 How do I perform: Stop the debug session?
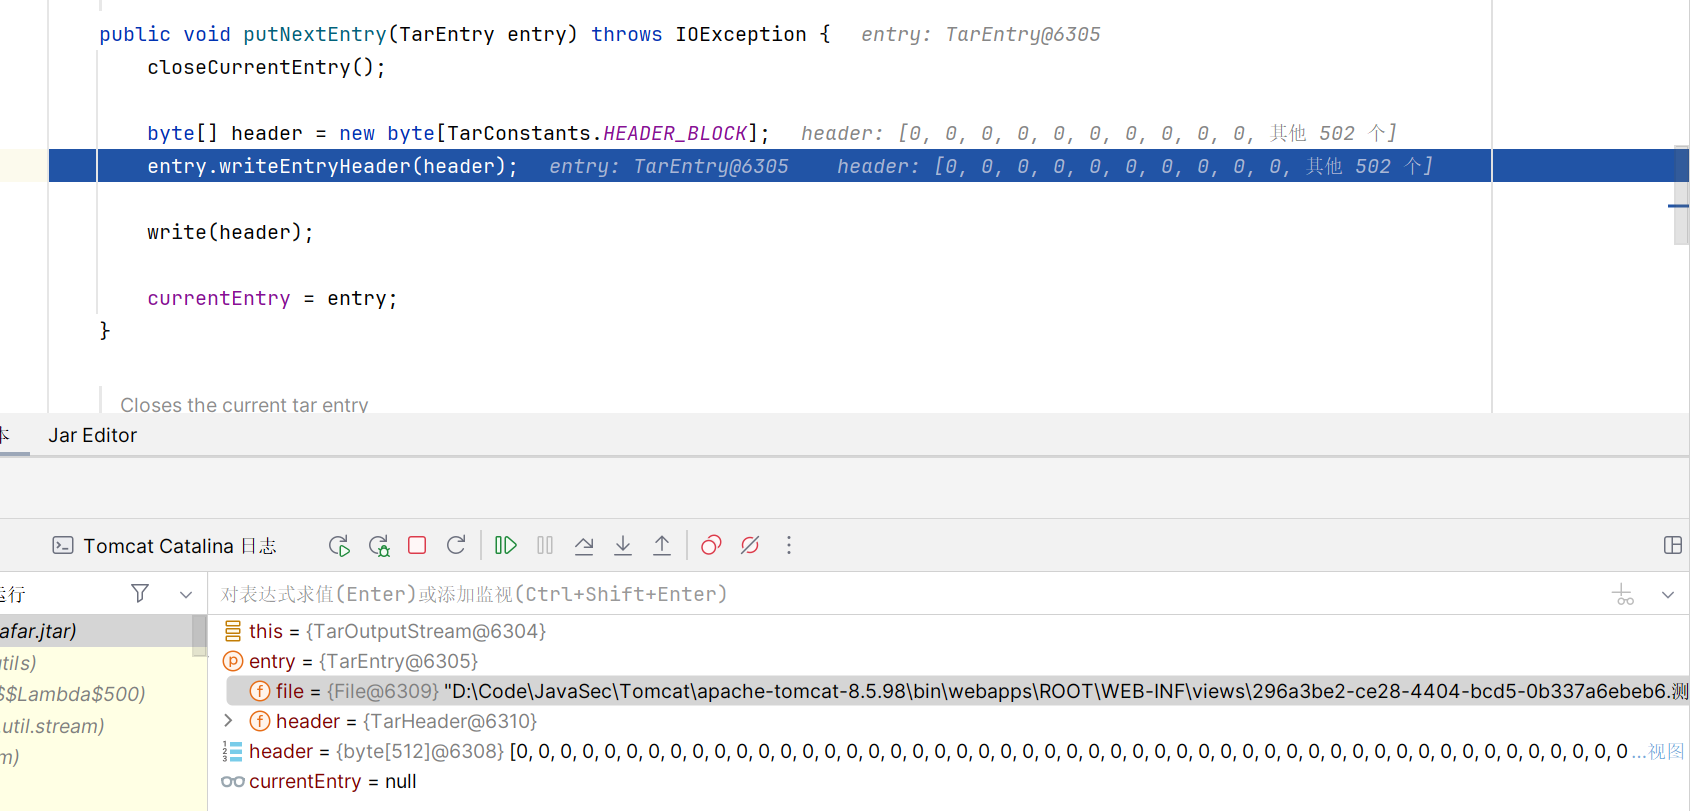pos(417,545)
